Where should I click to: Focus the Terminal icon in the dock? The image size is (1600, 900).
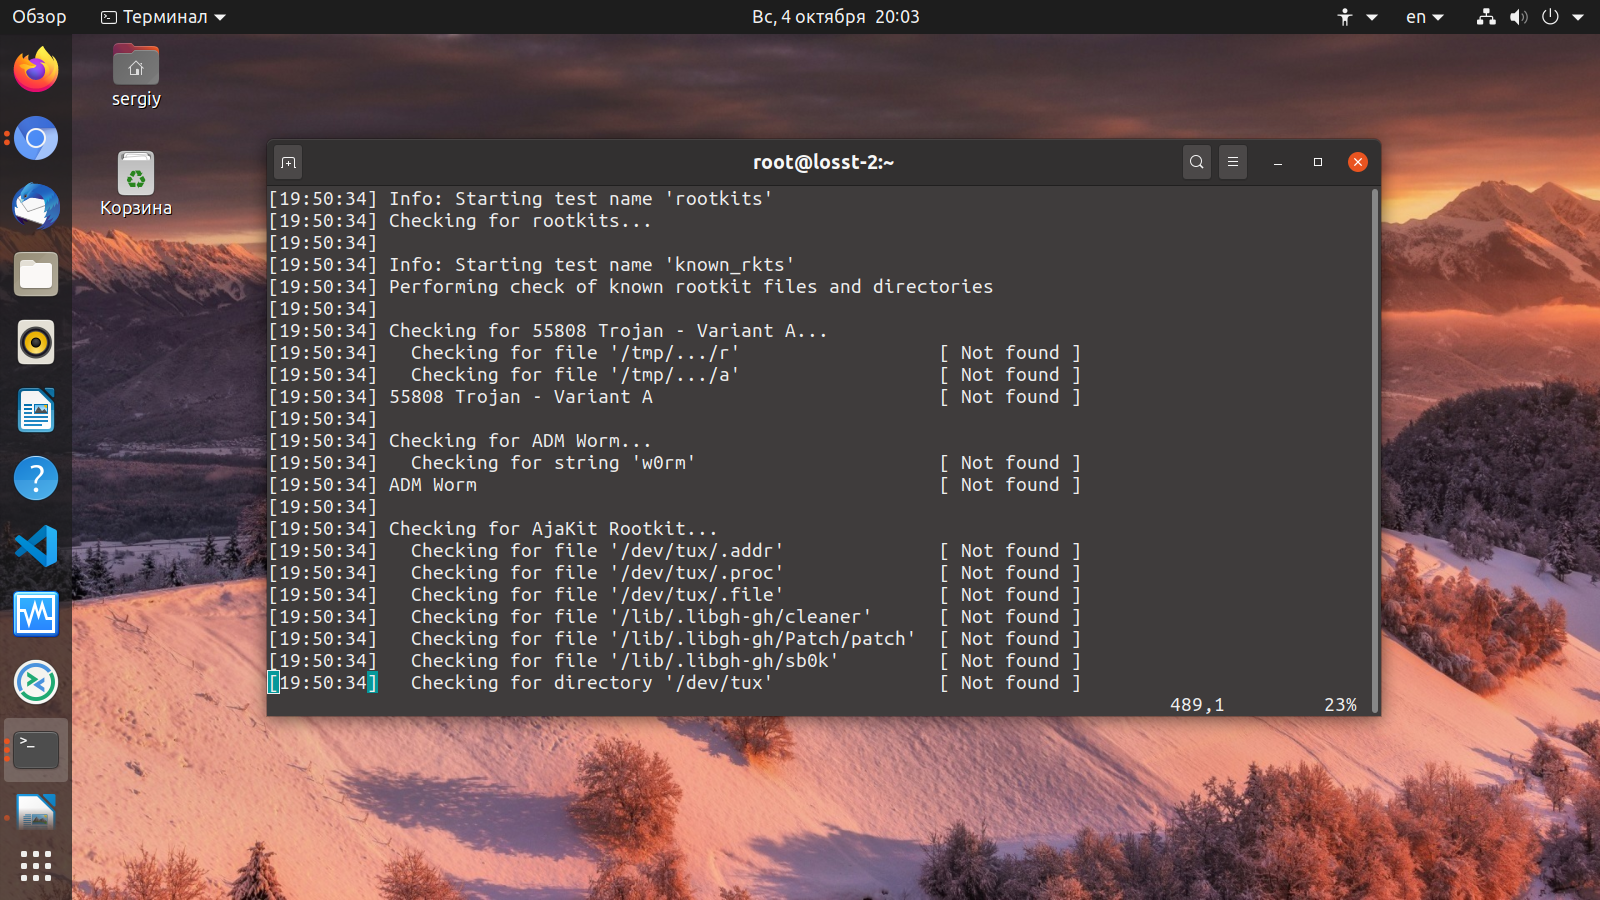click(x=36, y=750)
